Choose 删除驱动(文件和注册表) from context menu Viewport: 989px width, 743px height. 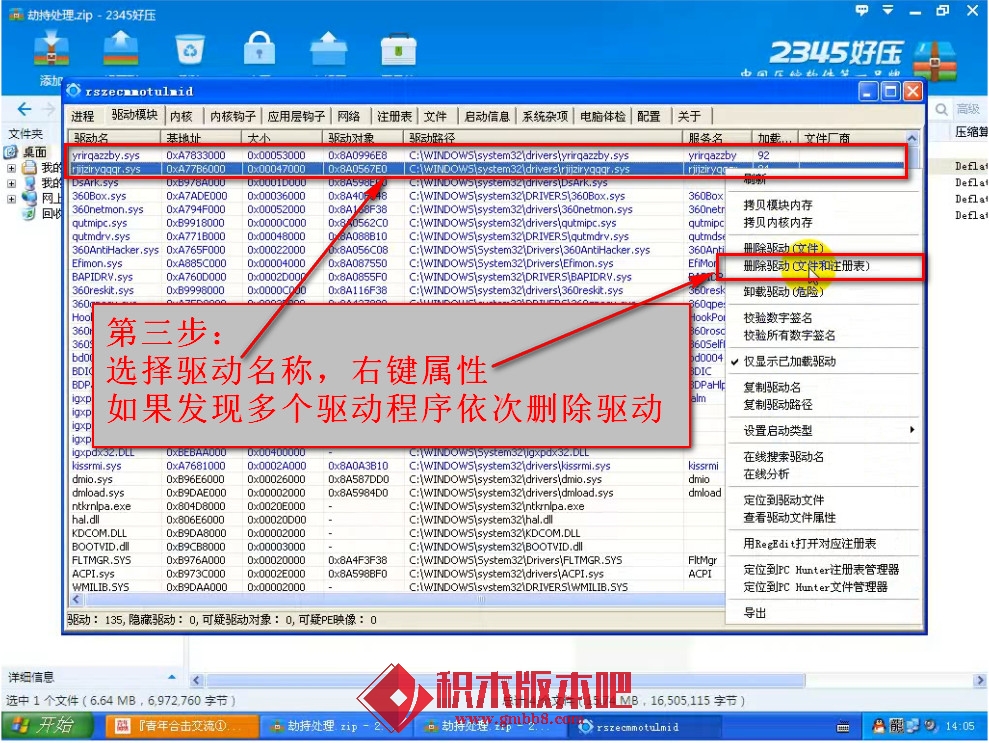click(807, 266)
